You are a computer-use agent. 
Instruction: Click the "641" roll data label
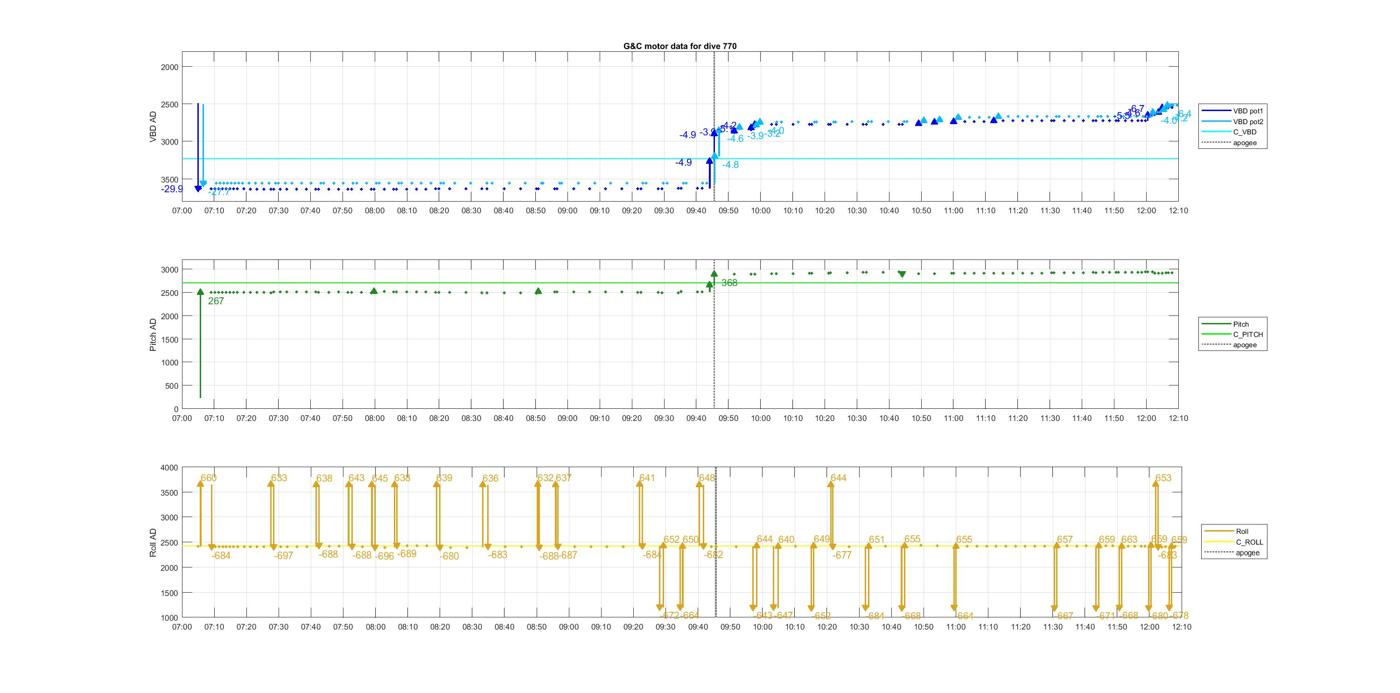click(647, 478)
